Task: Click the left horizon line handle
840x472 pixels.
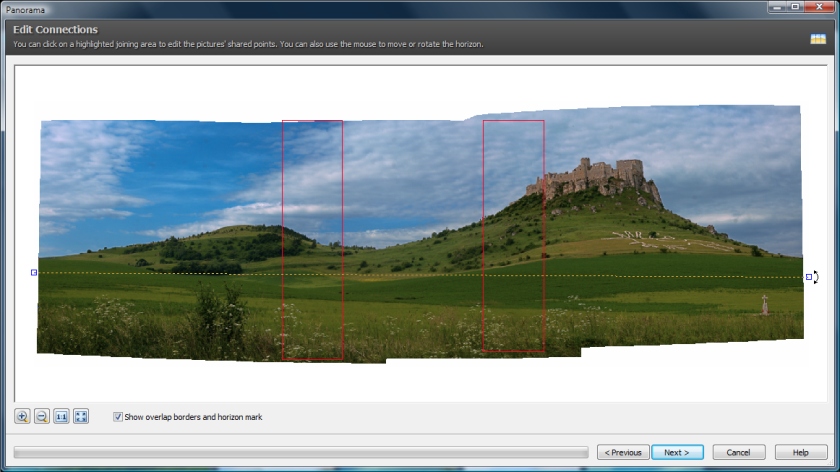Action: coord(34,273)
